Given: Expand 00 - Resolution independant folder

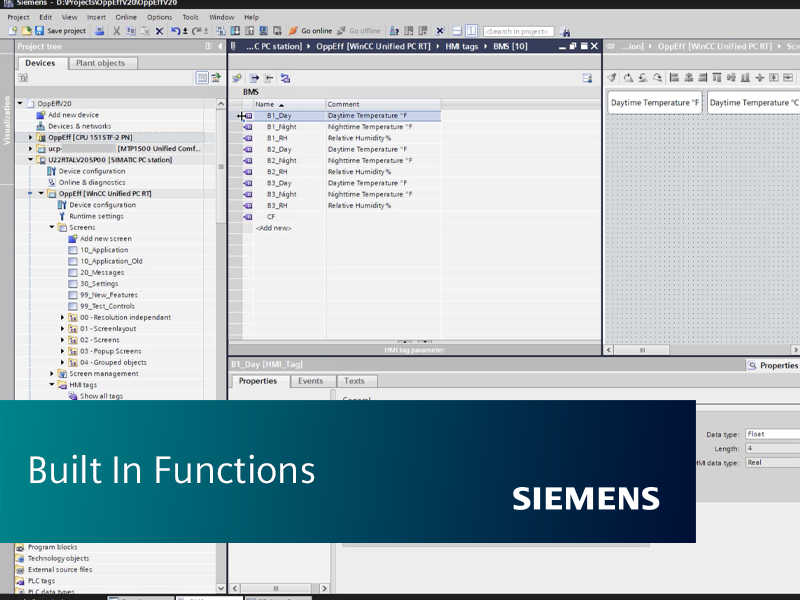Looking at the screenshot, I should tap(63, 317).
